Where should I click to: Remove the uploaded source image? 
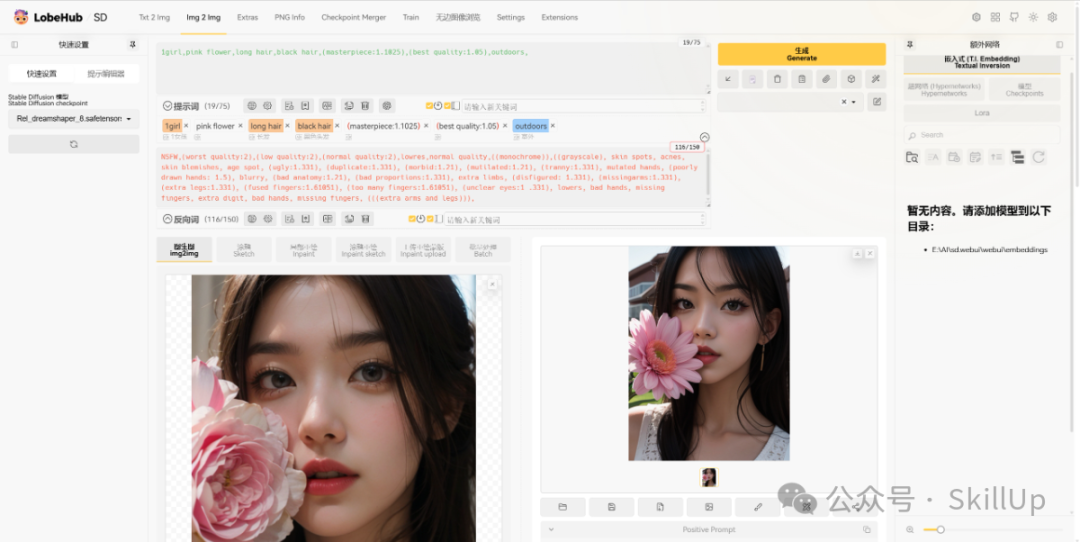click(x=492, y=284)
